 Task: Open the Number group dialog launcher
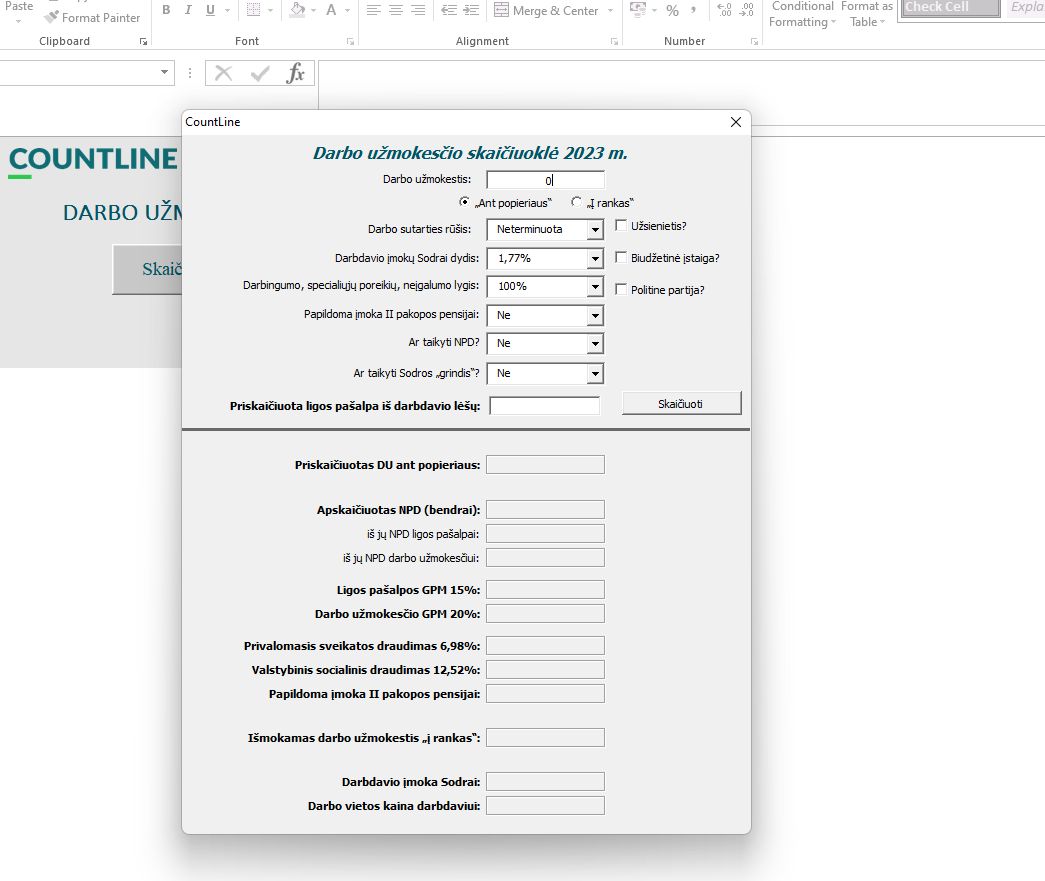click(754, 41)
